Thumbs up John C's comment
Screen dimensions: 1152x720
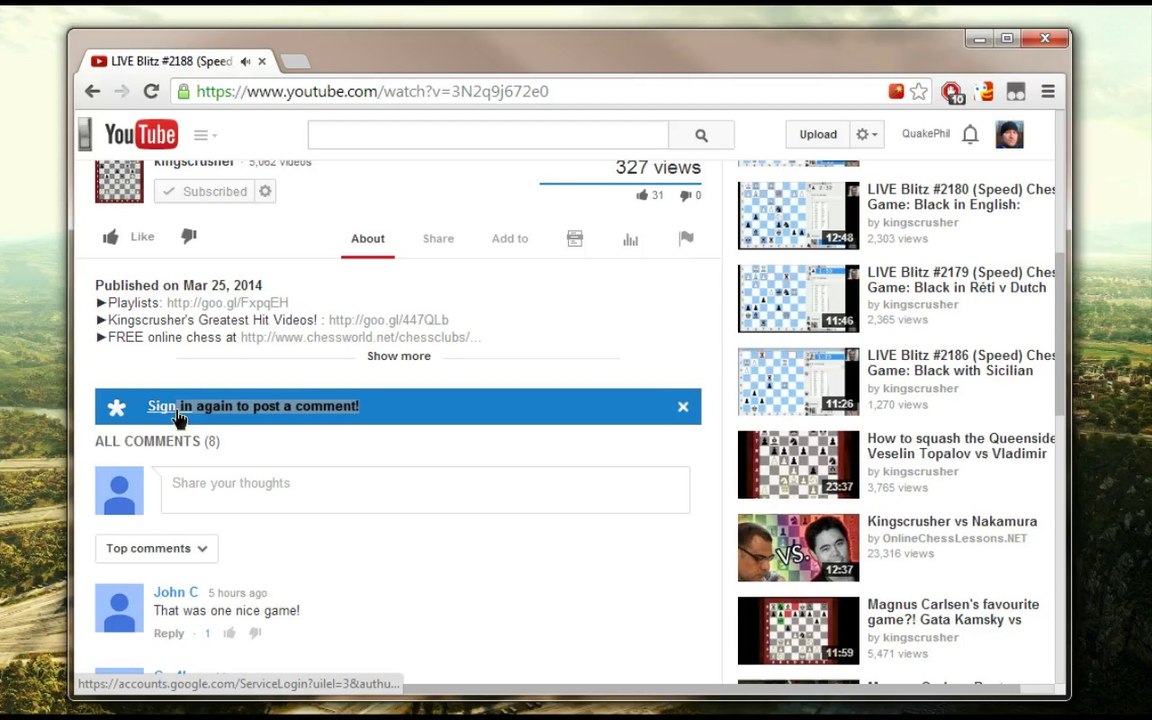(x=230, y=633)
